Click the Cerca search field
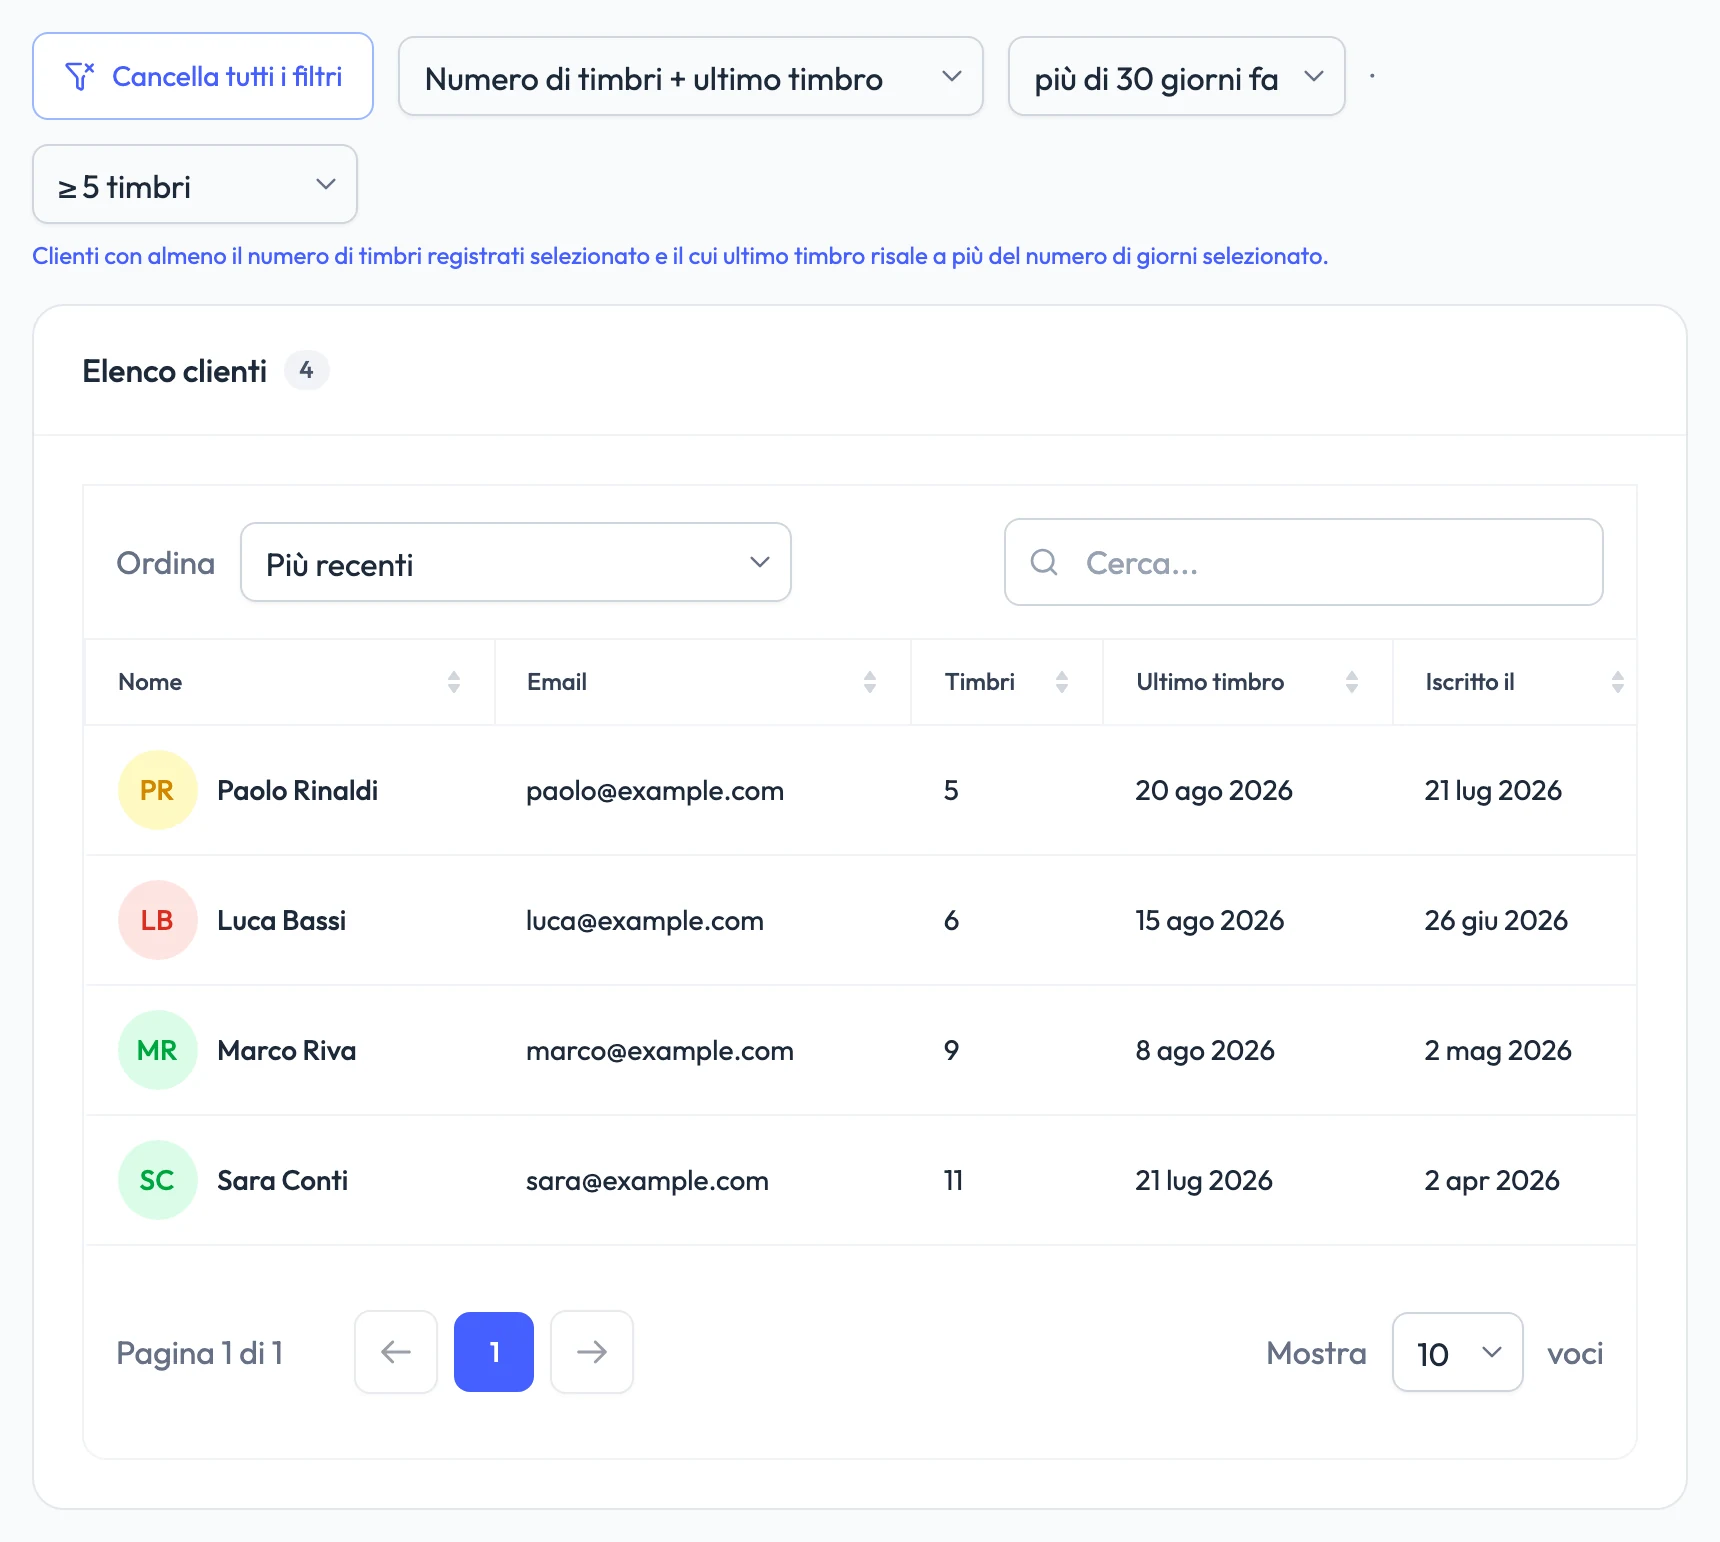Viewport: 1720px width, 1542px height. 1304,562
